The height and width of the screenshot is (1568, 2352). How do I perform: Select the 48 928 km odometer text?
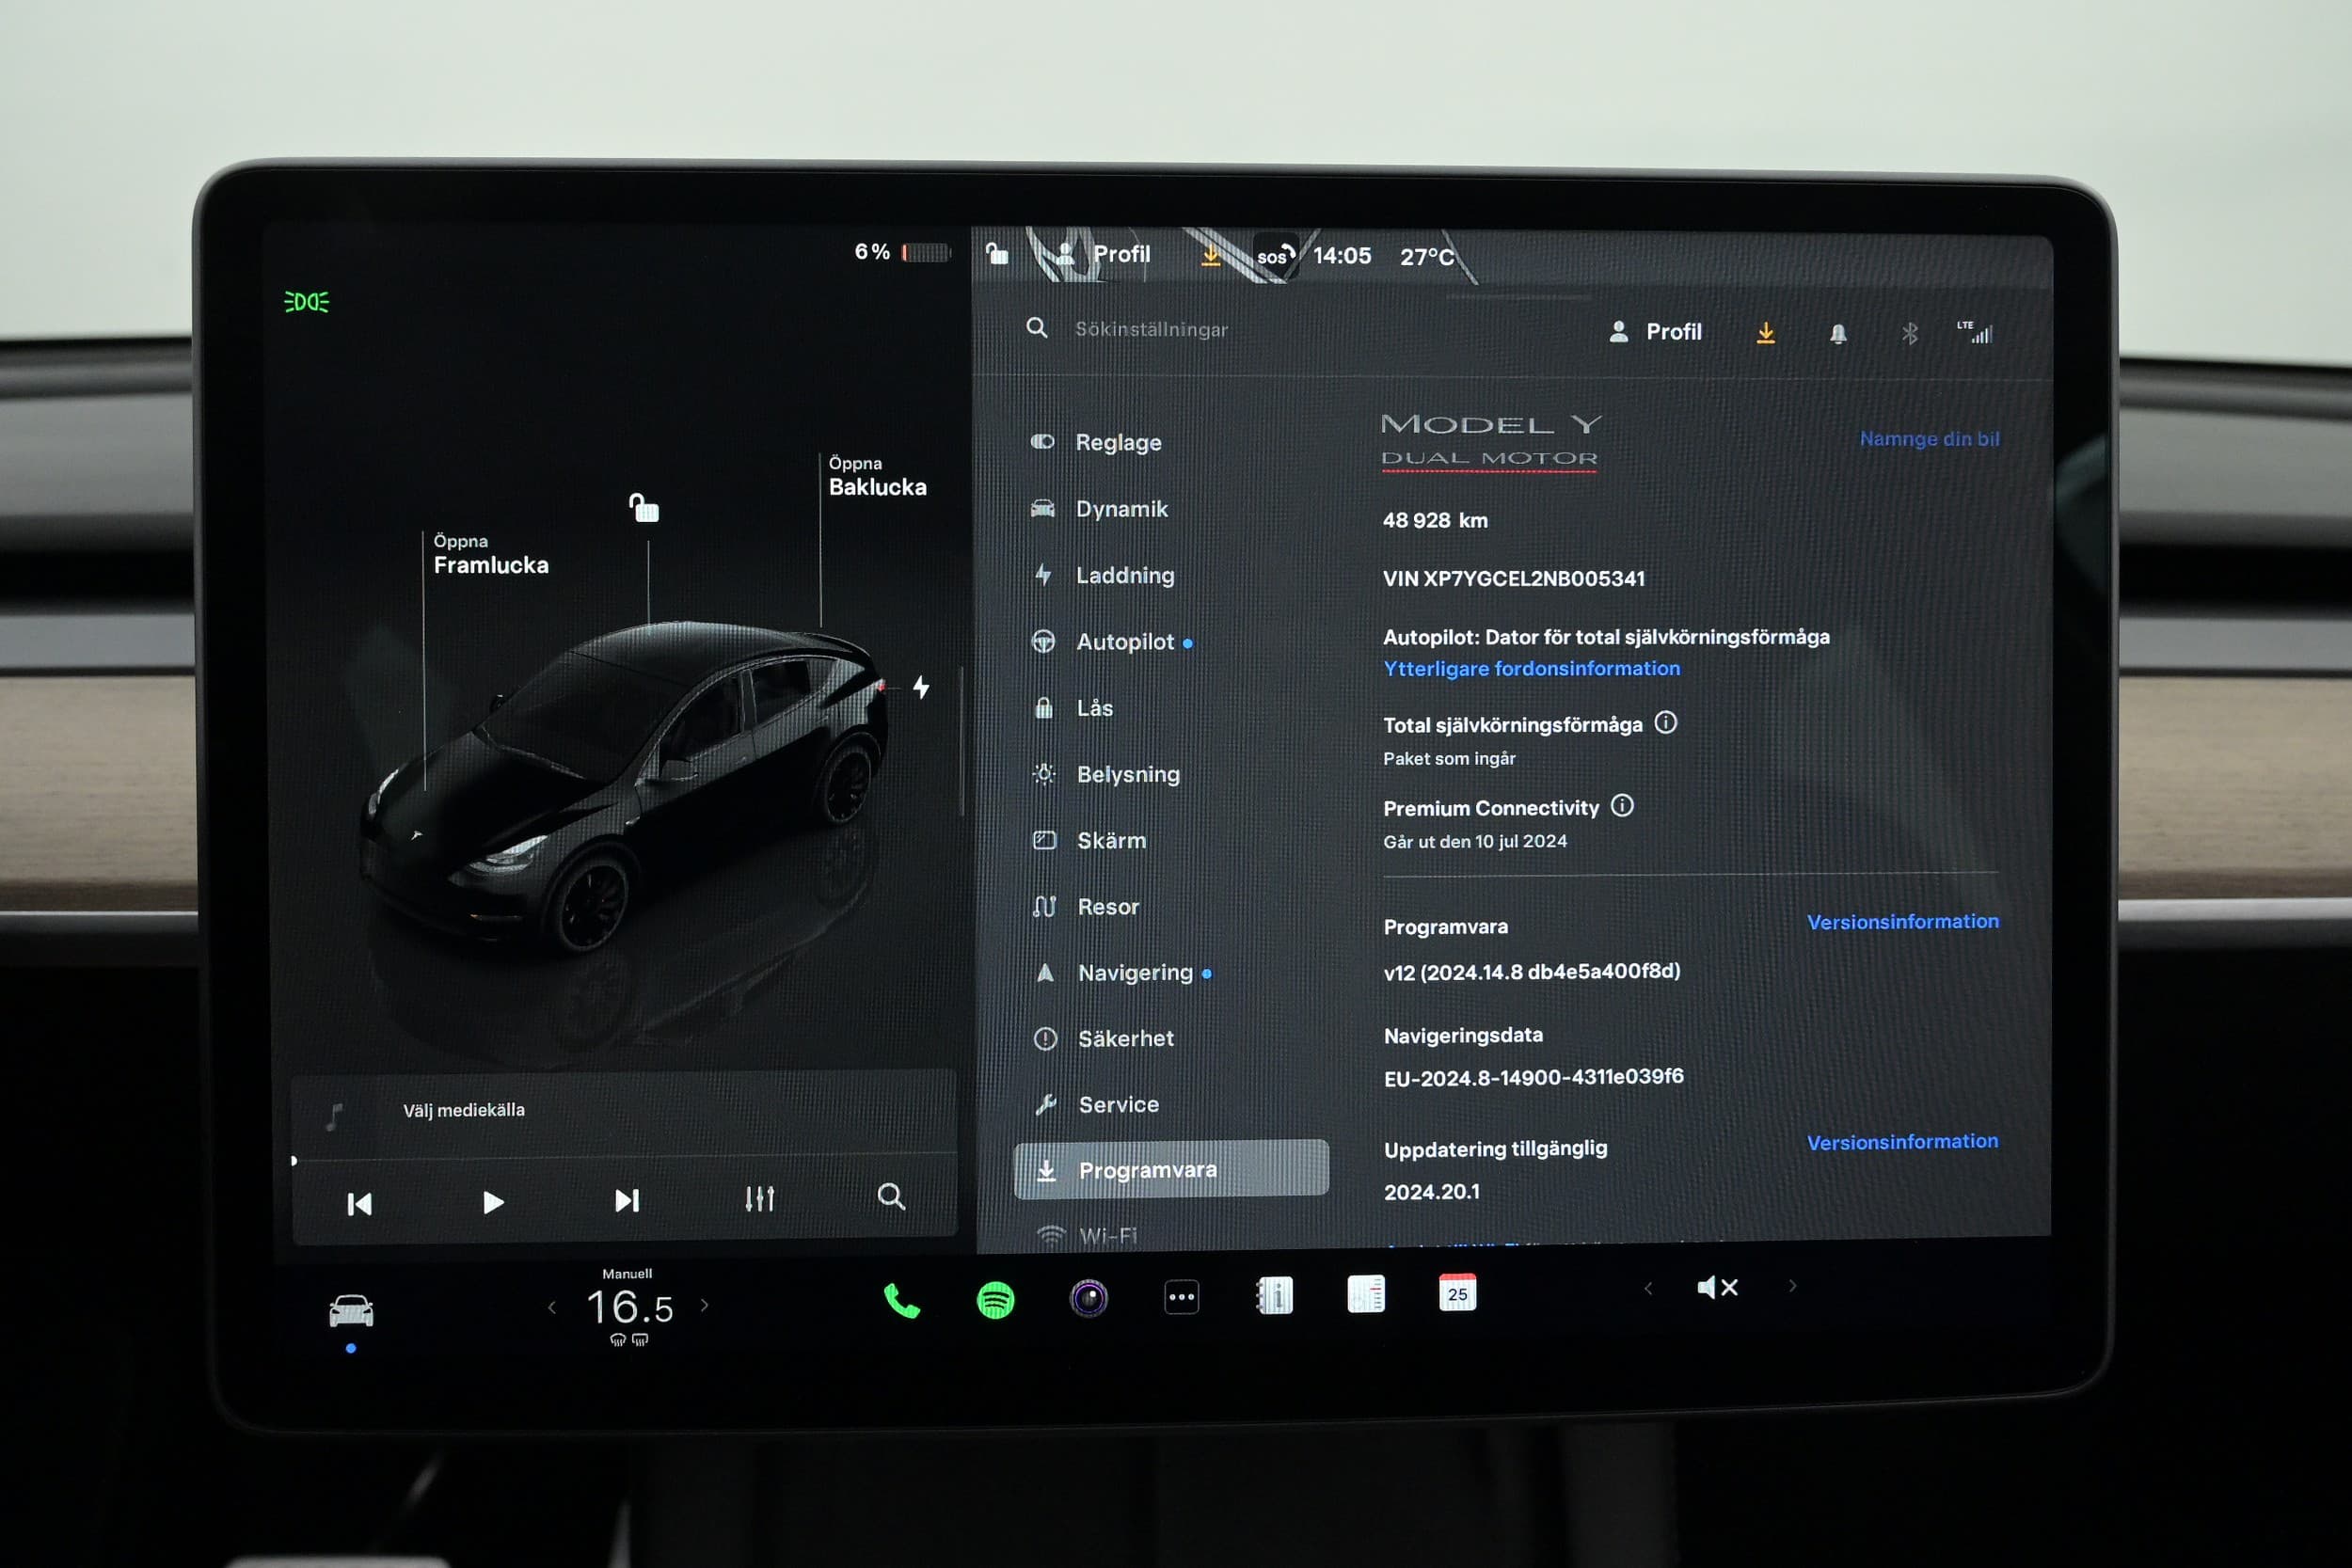click(x=1435, y=520)
